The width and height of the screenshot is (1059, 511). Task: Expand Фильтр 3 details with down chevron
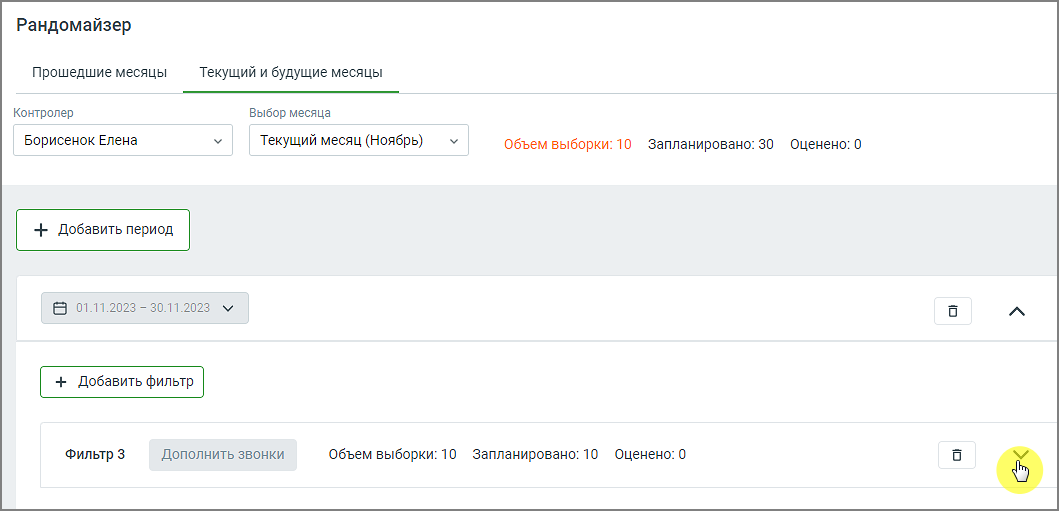[x=1020, y=455]
